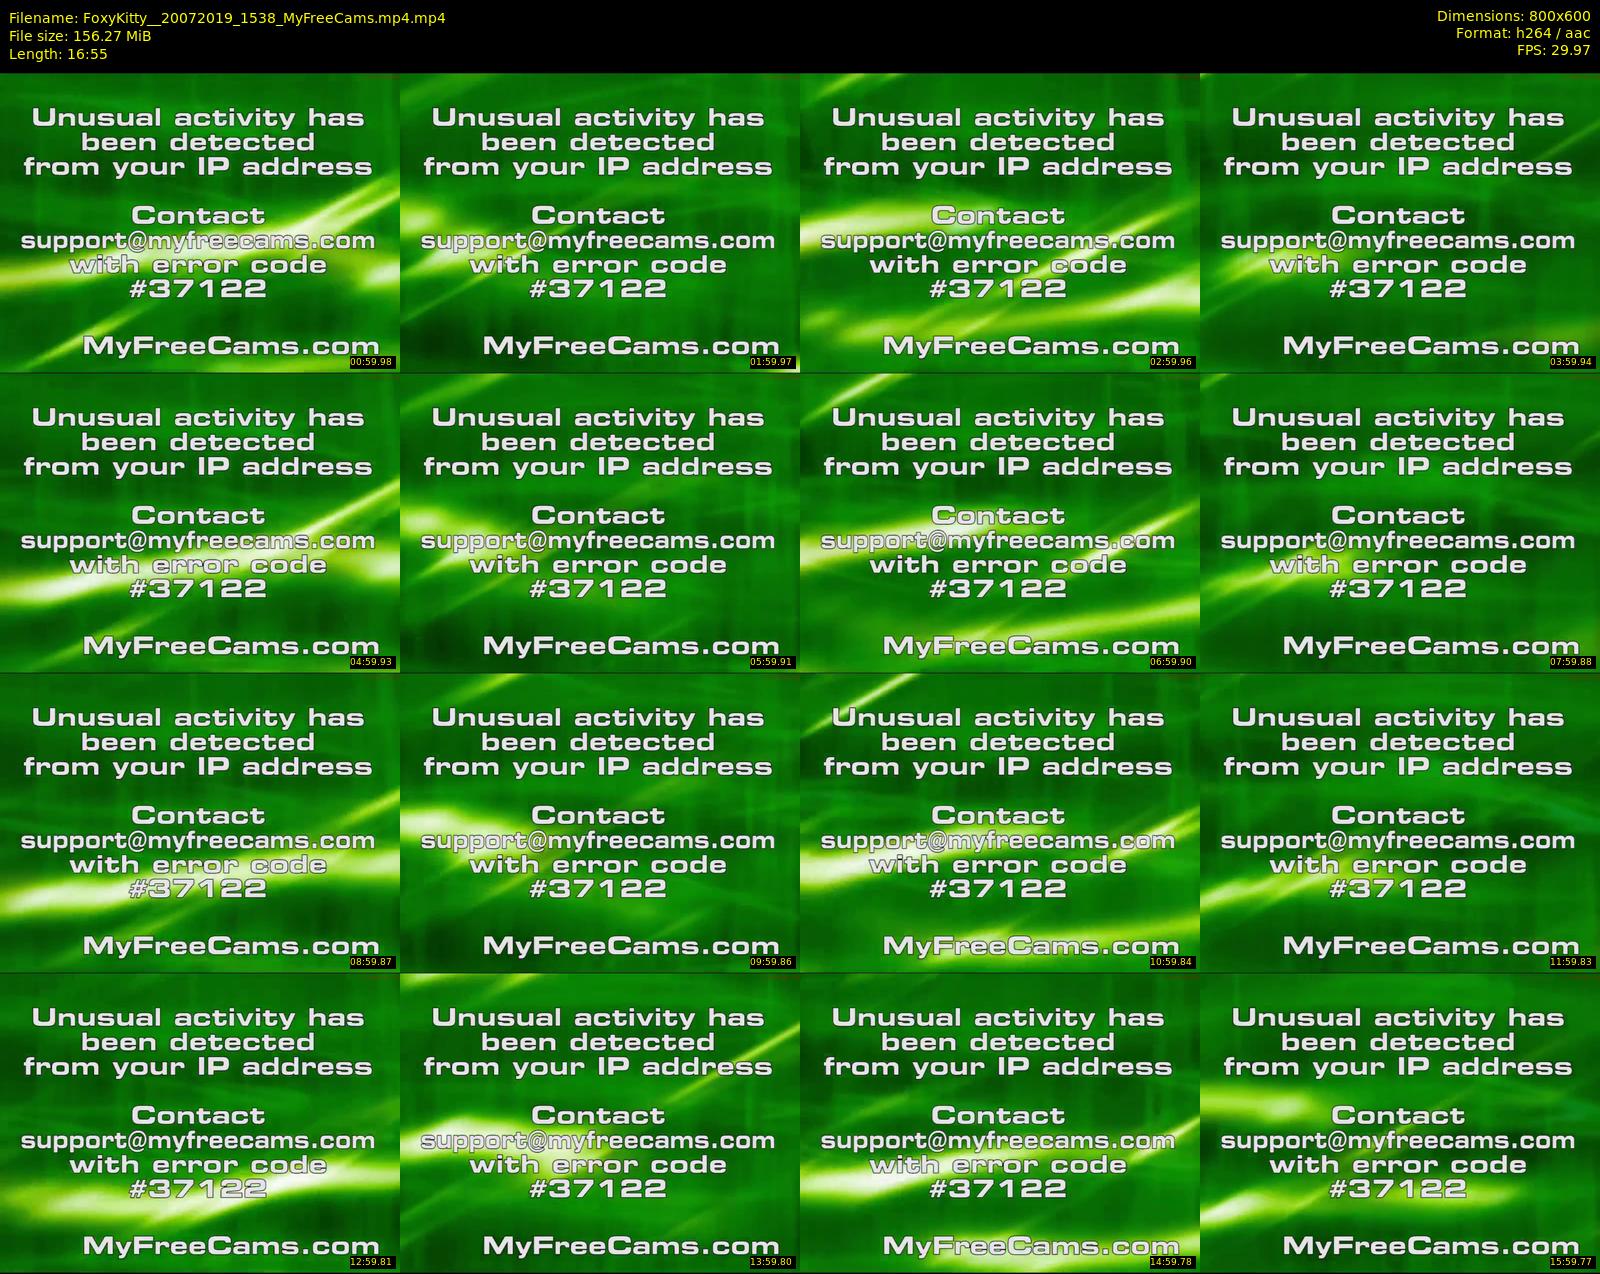
Task: Open the thumbnail stamped 13:59.80
Action: pos(599,1122)
